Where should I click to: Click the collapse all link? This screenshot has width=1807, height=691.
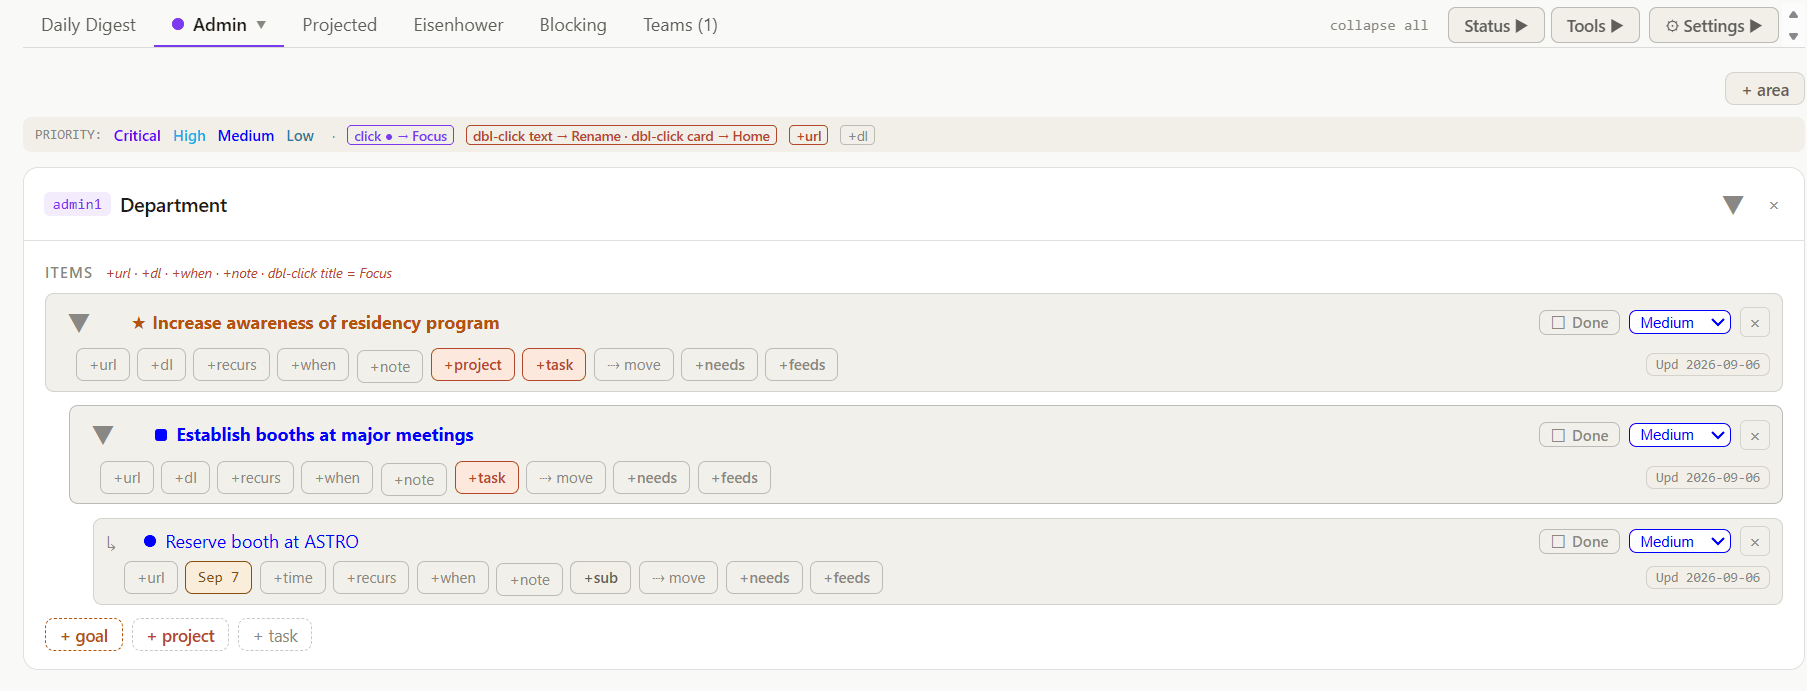click(x=1379, y=26)
